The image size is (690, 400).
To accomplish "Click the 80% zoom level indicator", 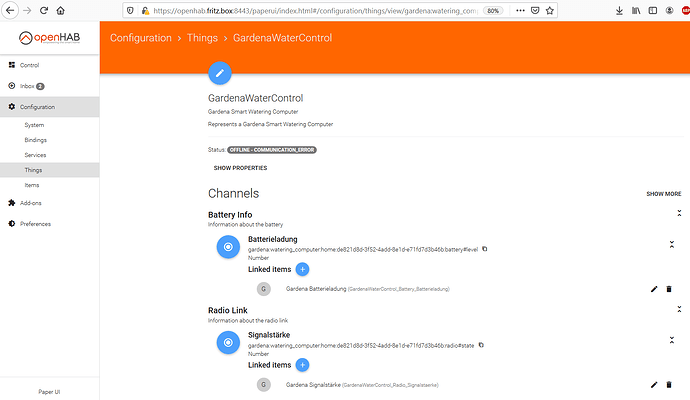I will click(x=493, y=11).
